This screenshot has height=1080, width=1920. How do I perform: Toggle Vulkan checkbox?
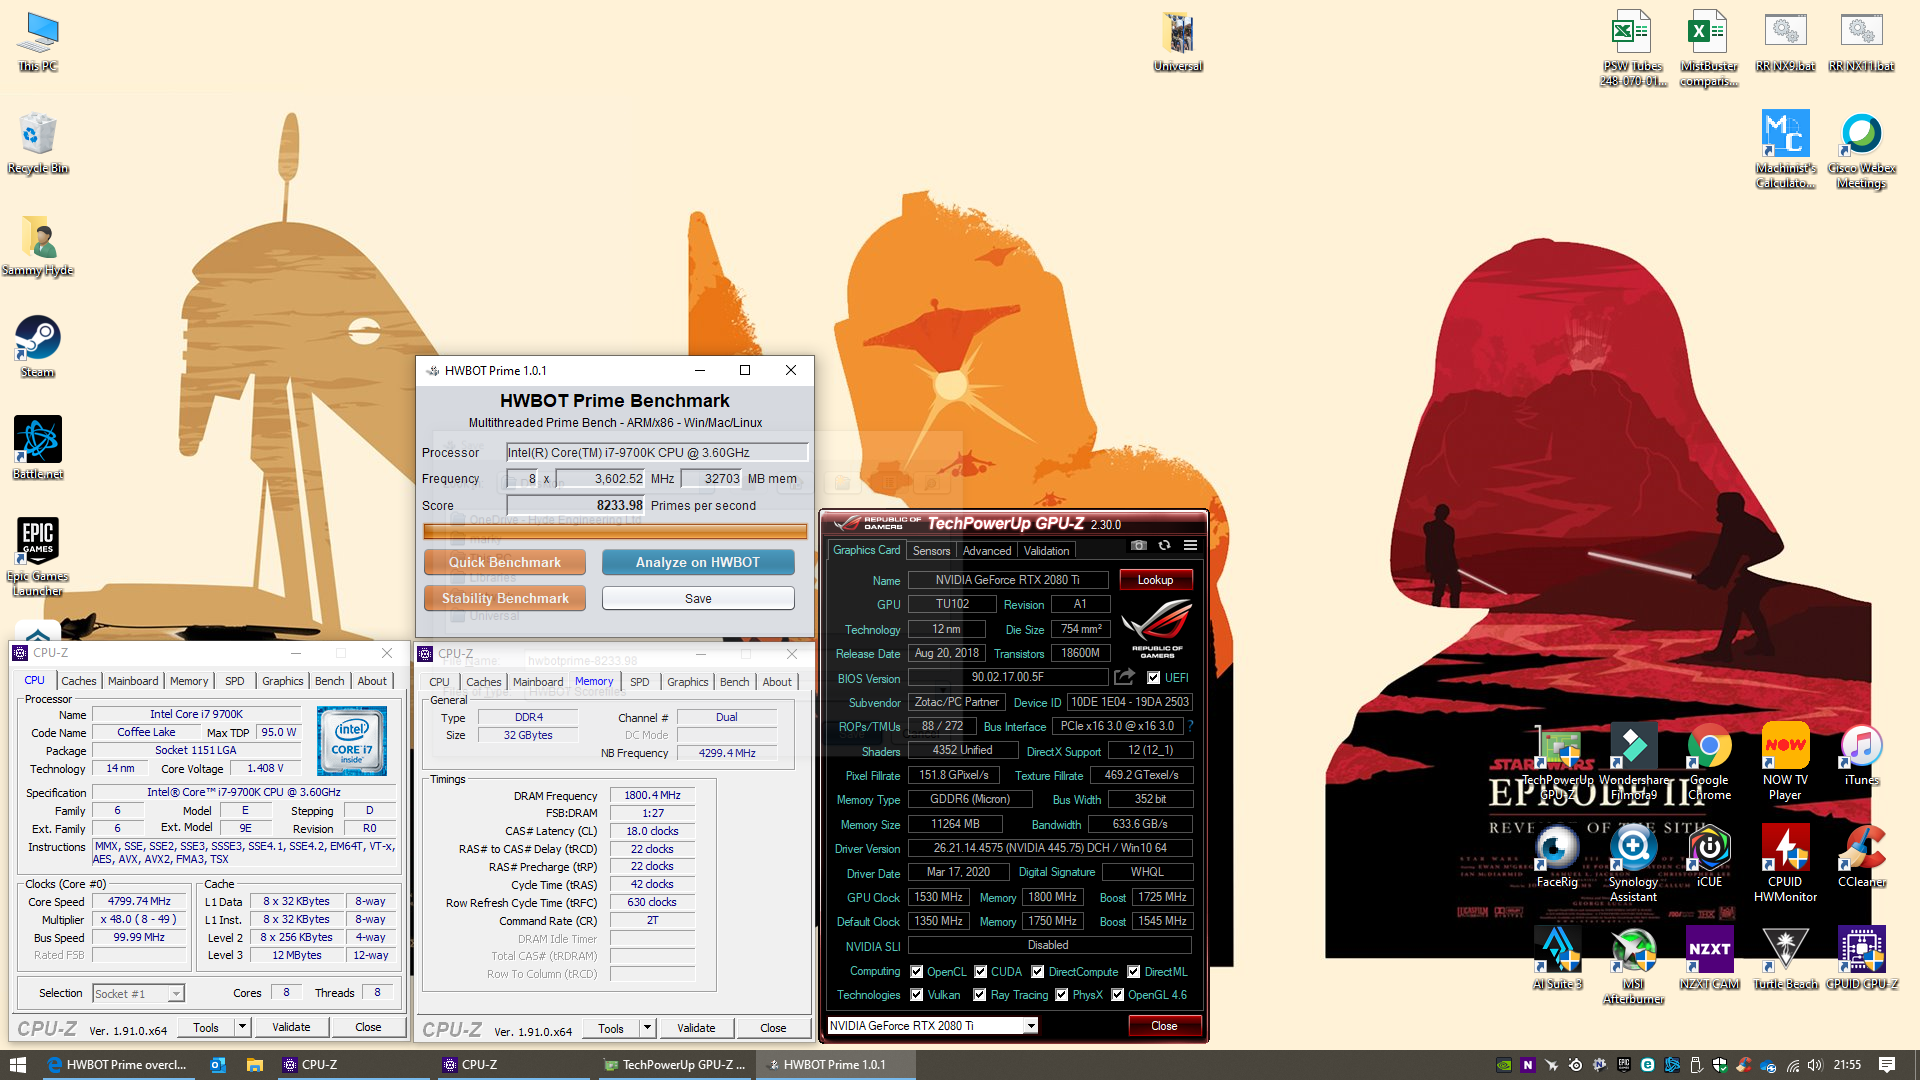pos(916,995)
